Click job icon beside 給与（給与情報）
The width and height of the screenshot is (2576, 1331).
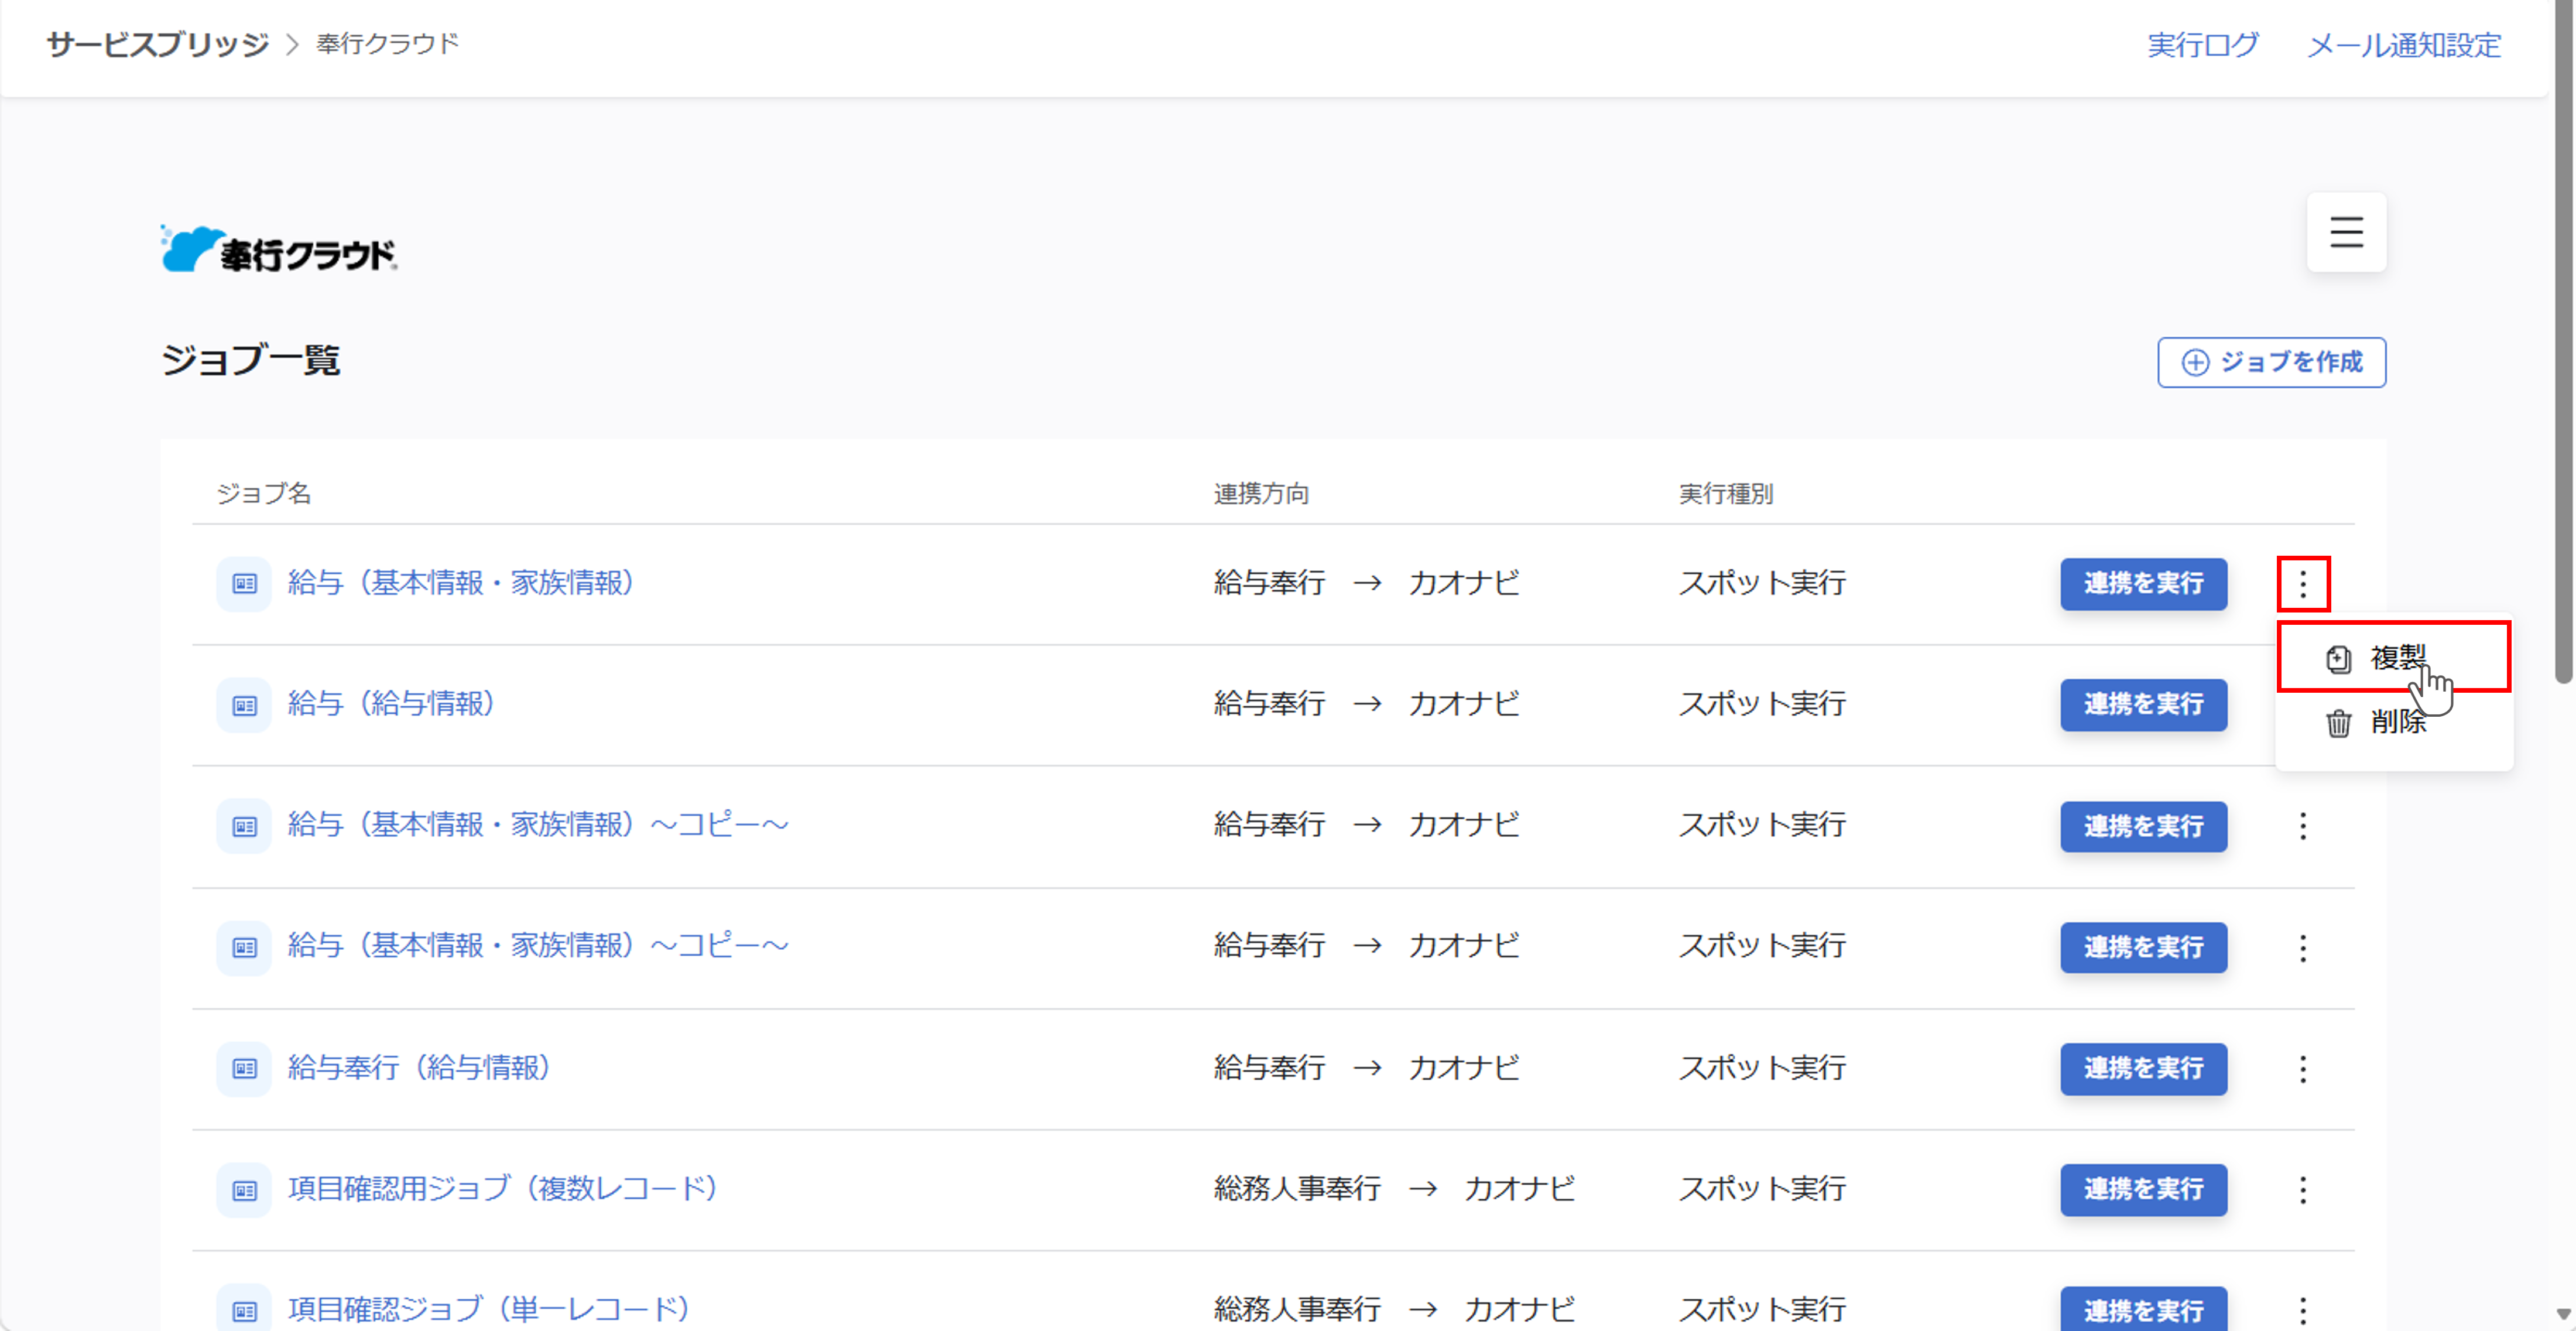click(x=244, y=705)
